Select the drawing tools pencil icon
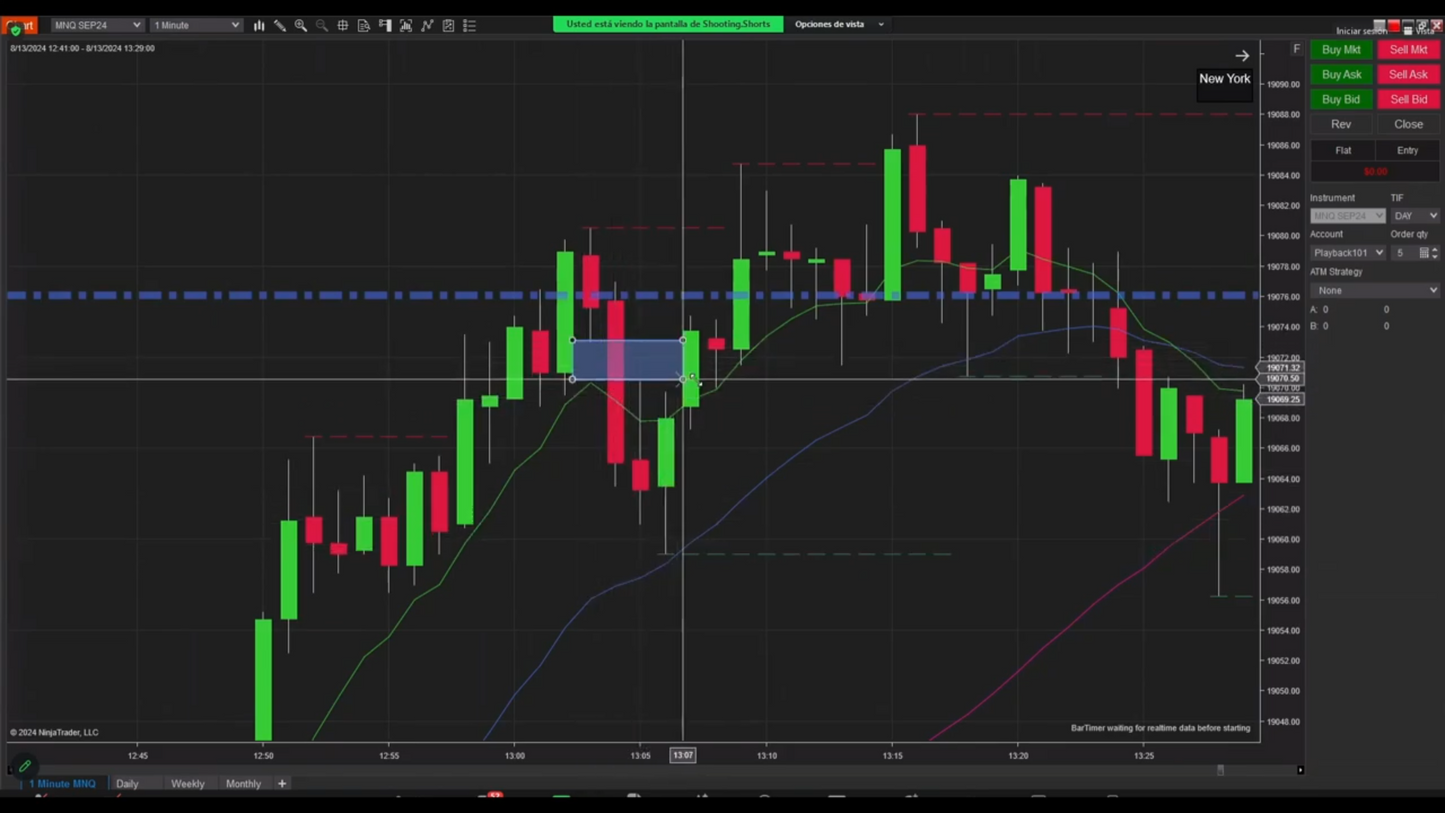This screenshot has height=813, width=1445. click(x=280, y=25)
